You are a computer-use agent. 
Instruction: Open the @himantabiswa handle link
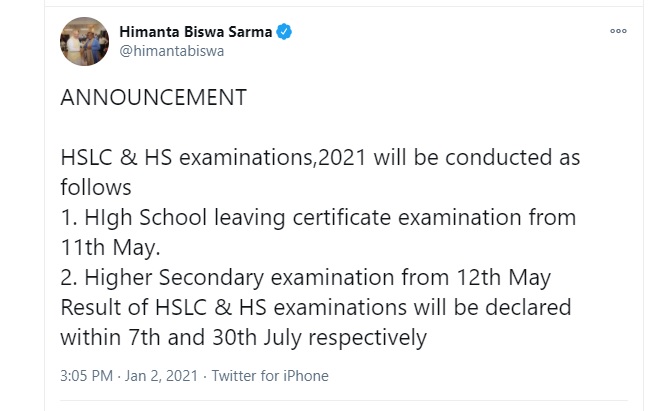tap(171, 52)
